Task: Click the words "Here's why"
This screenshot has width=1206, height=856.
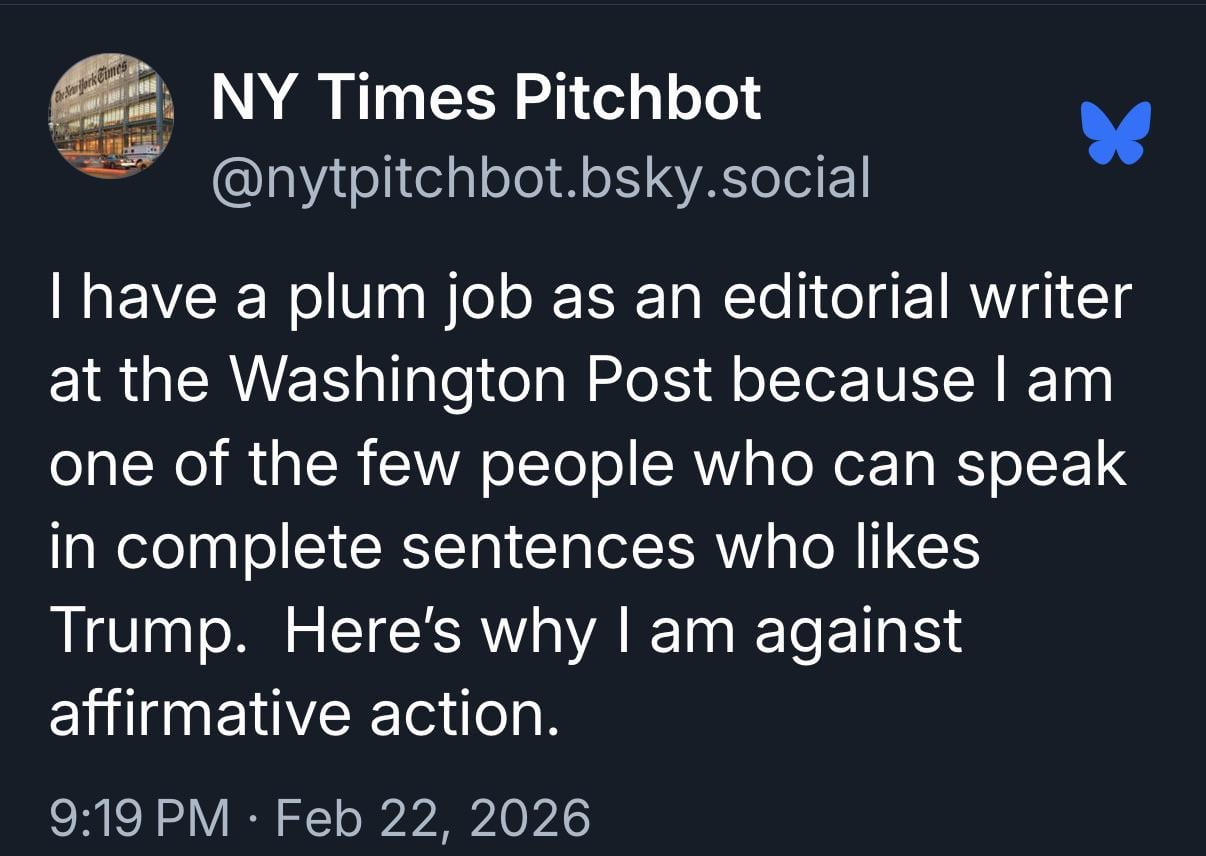Action: point(439,630)
